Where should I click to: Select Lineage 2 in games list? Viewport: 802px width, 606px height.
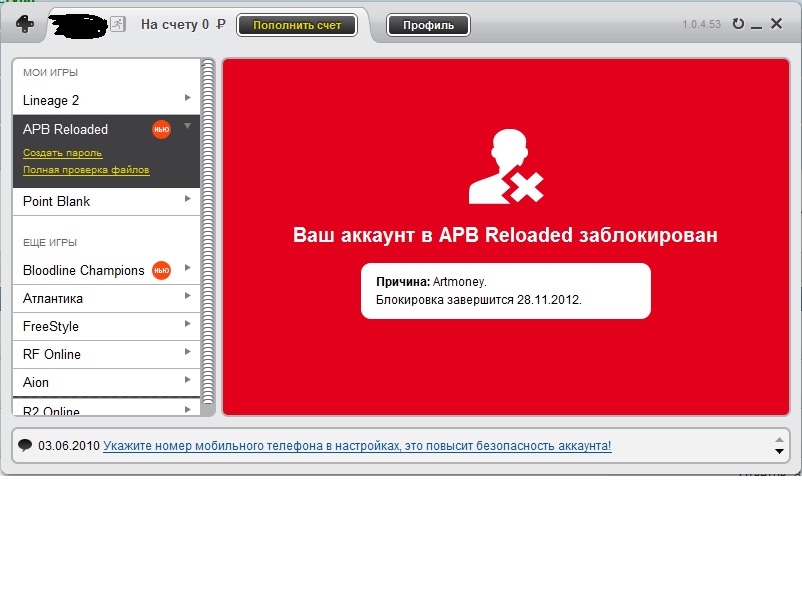point(106,100)
